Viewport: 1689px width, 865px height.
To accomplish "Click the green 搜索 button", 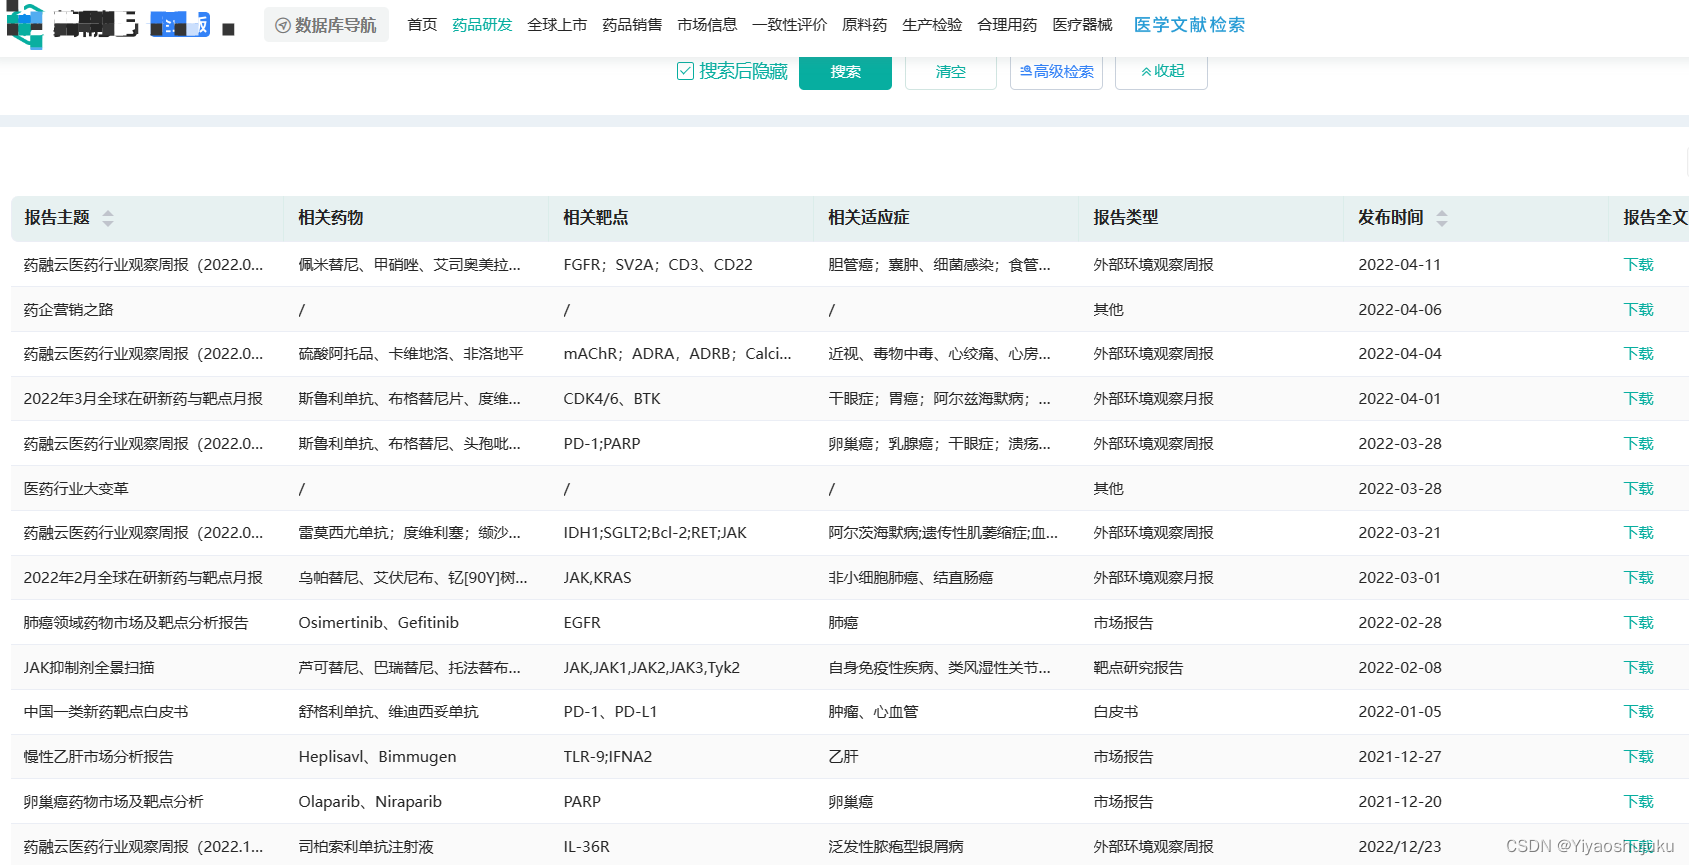I will click(845, 72).
